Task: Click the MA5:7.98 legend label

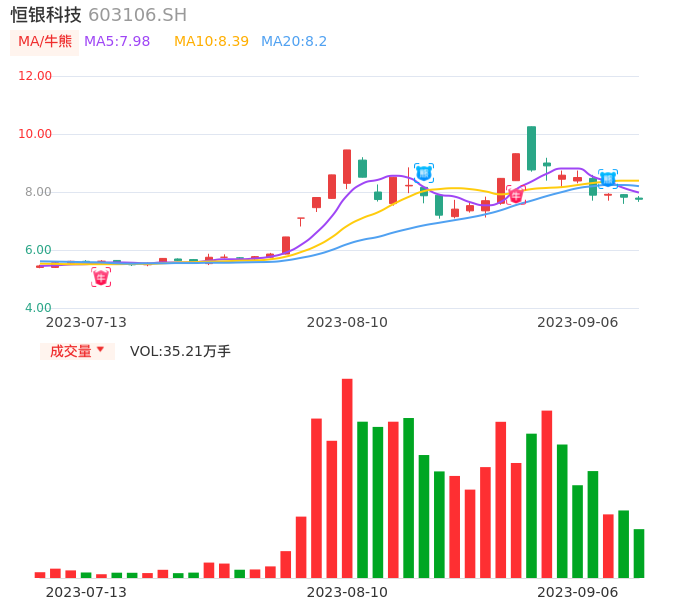Action: click(x=117, y=42)
